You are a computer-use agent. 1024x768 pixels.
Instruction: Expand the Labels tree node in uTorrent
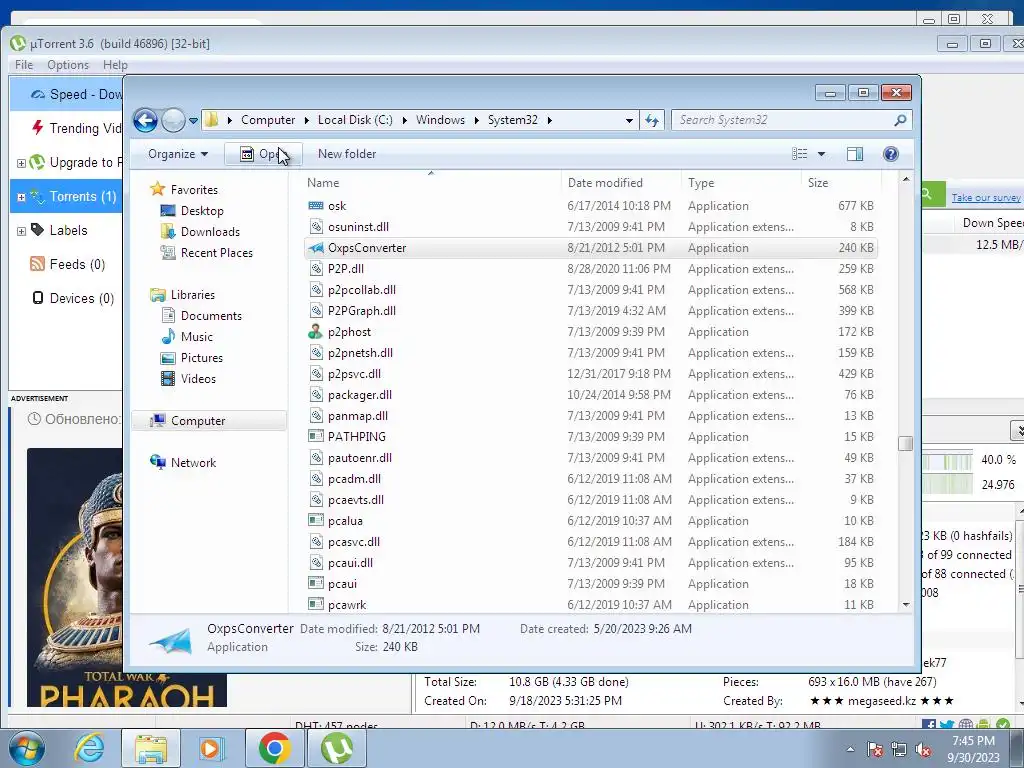point(21,231)
